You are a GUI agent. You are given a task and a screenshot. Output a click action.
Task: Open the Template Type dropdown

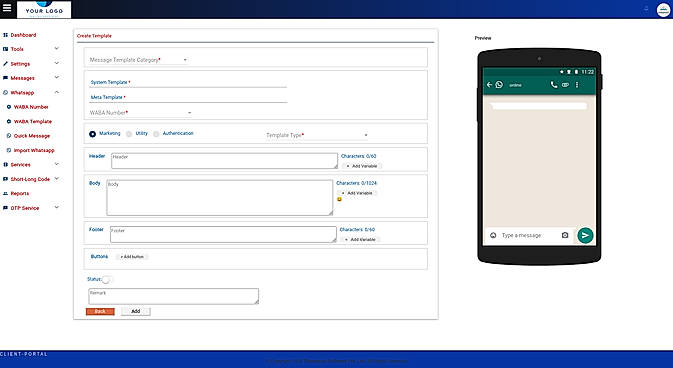coord(317,135)
